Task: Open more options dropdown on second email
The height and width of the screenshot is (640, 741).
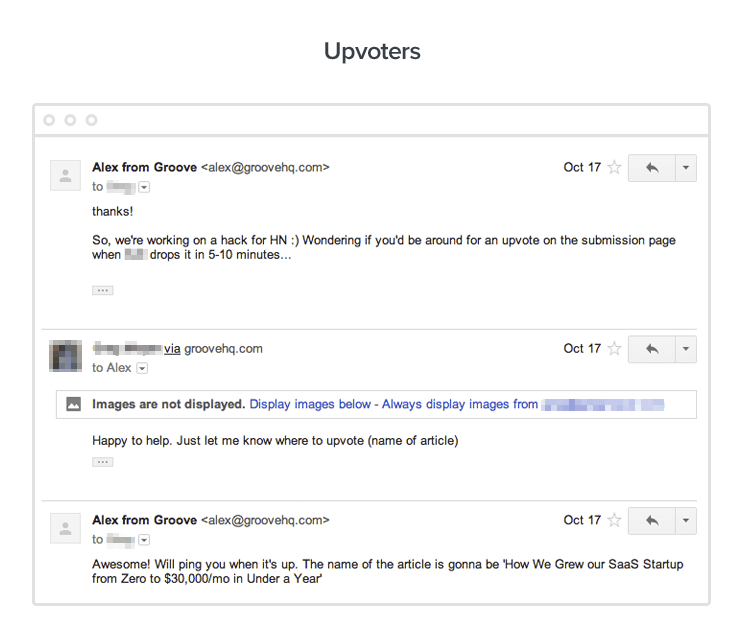Action: (x=686, y=349)
